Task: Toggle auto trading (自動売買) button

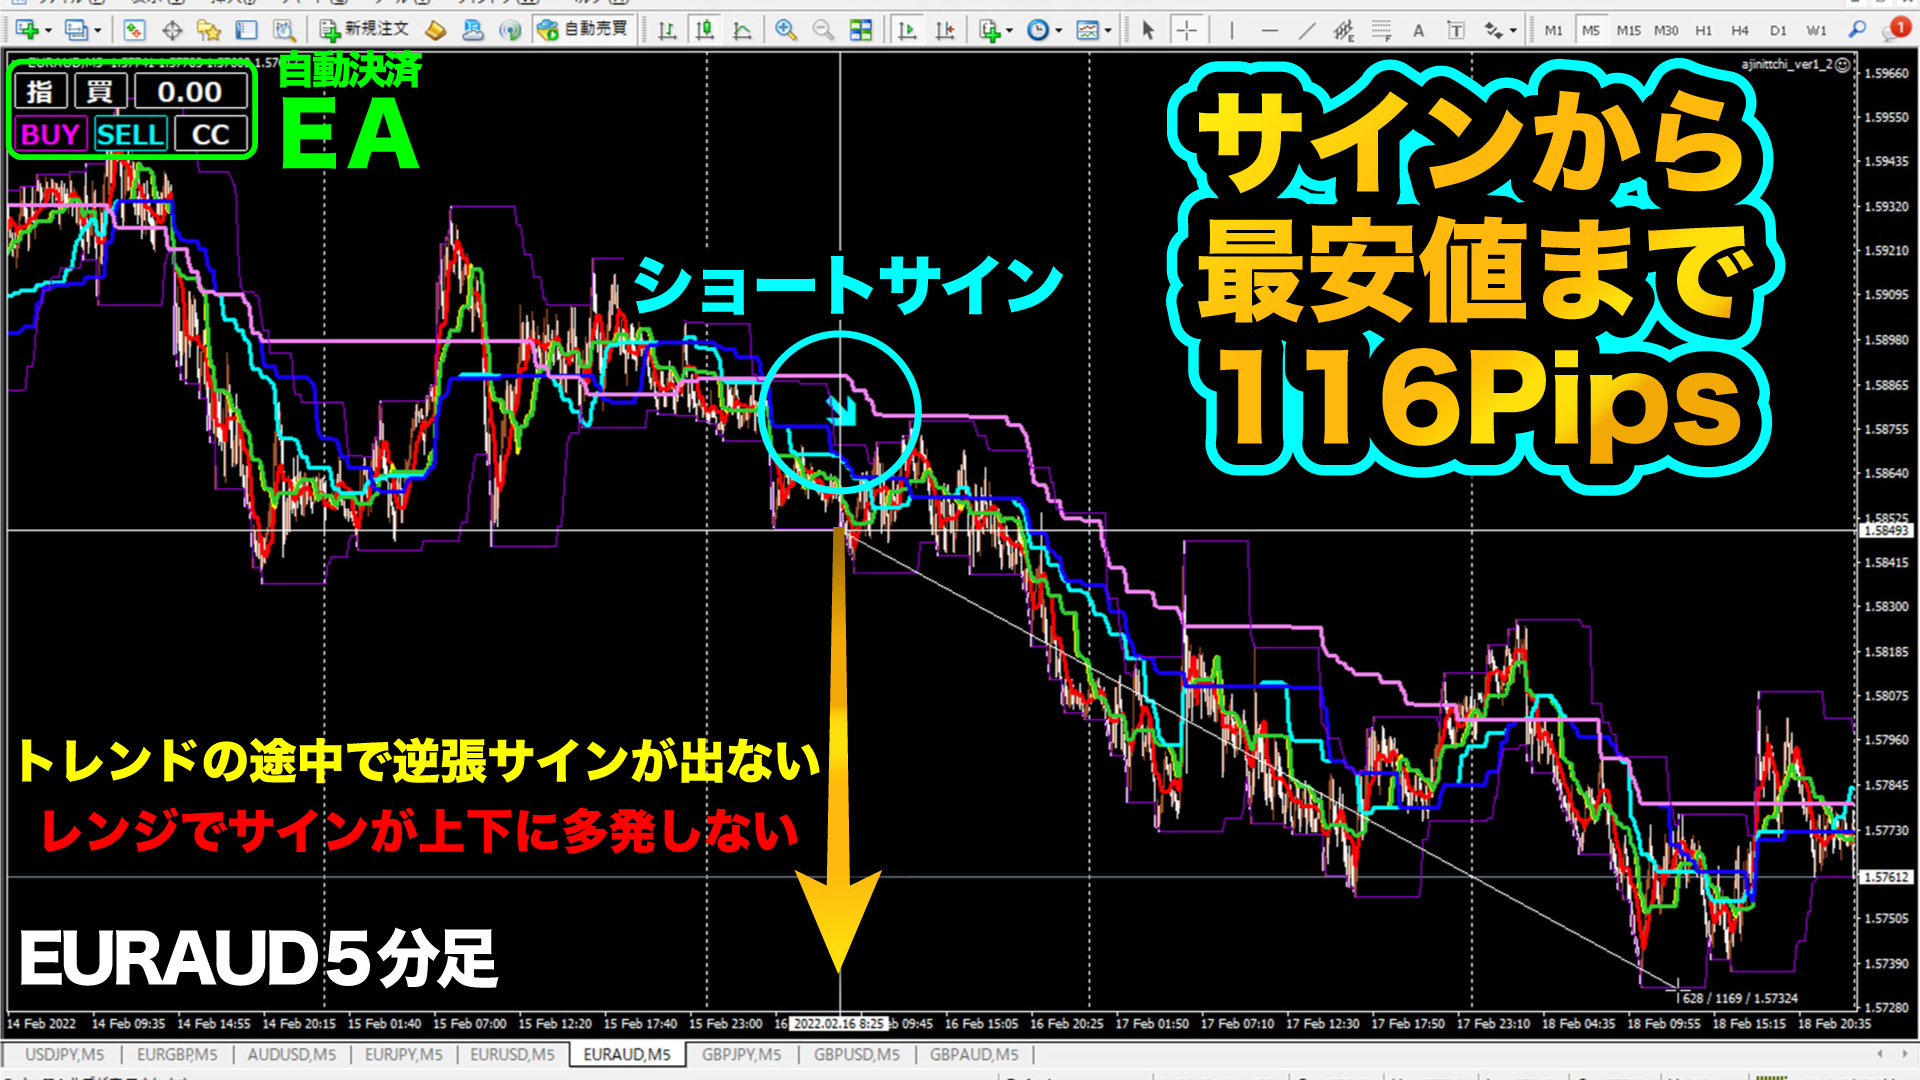Action: tap(584, 29)
